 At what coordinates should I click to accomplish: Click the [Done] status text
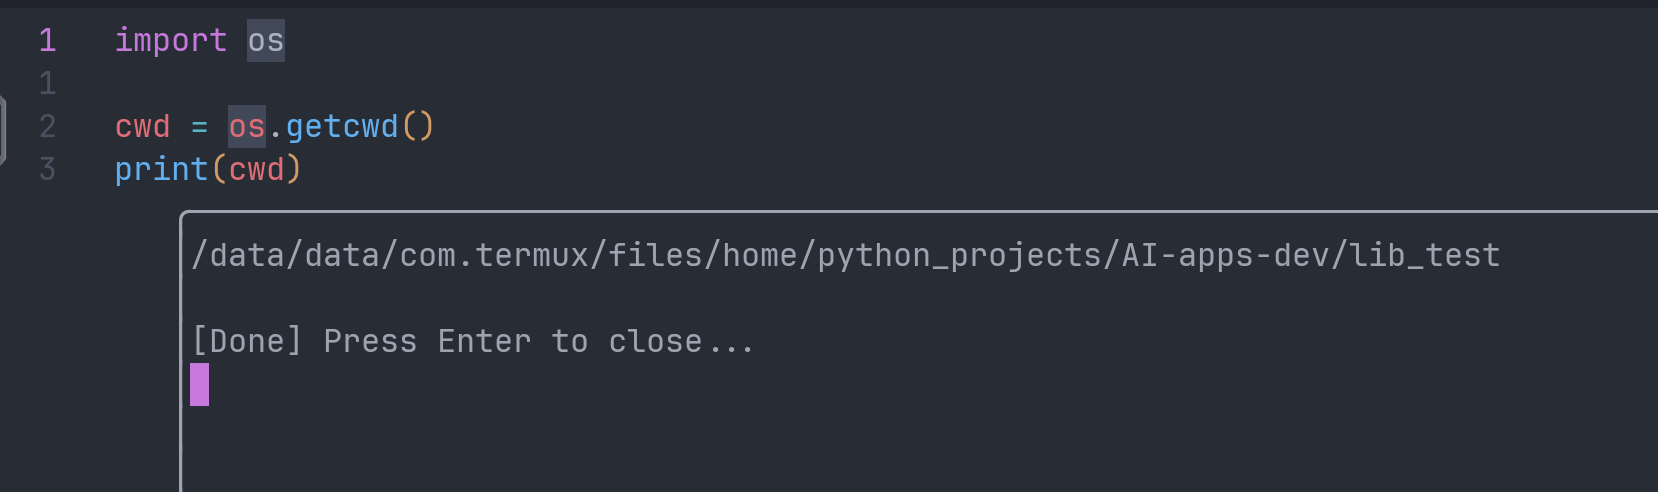tap(247, 342)
